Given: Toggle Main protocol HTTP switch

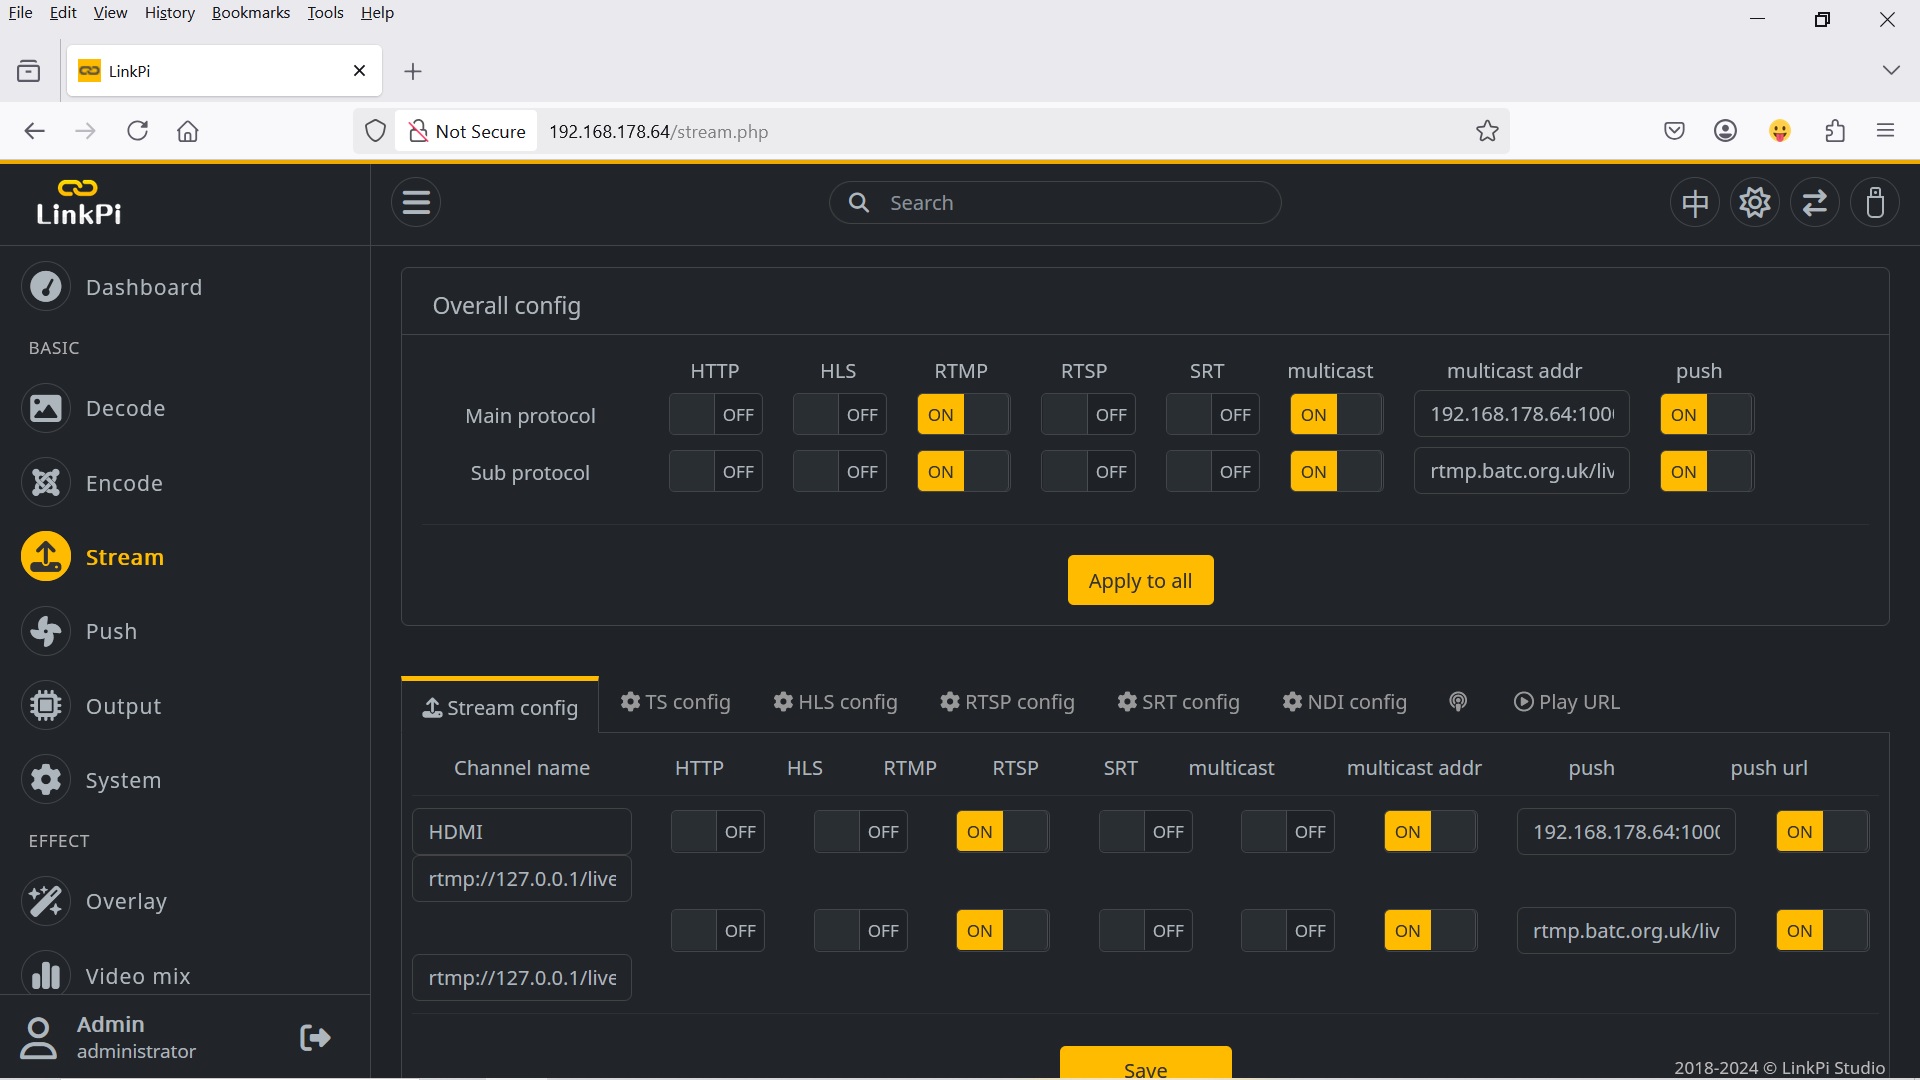Looking at the screenshot, I should point(715,415).
